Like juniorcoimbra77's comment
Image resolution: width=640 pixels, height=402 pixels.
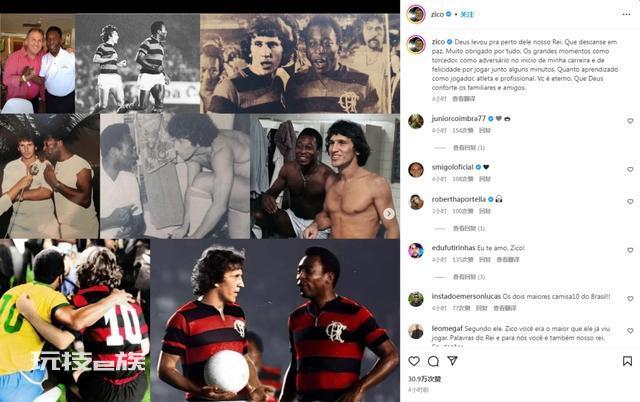[630, 121]
